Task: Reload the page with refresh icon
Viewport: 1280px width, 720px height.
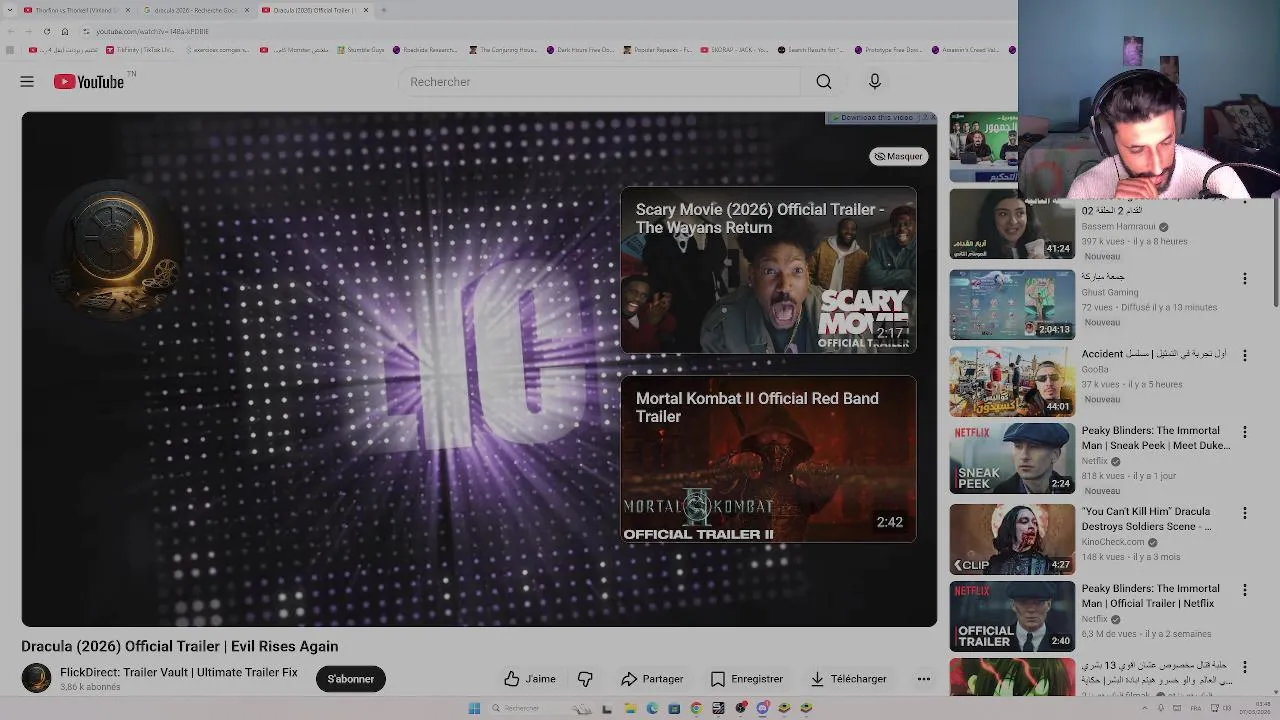Action: click(46, 31)
